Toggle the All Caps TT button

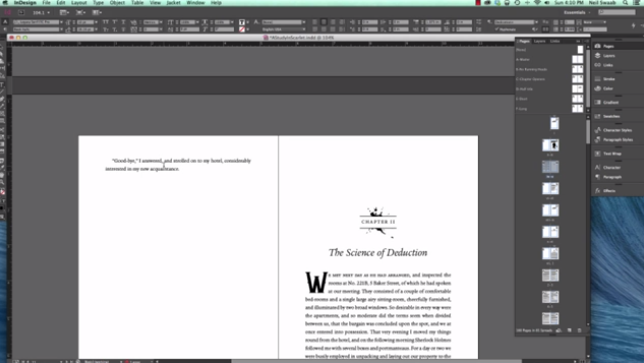coord(106,22)
